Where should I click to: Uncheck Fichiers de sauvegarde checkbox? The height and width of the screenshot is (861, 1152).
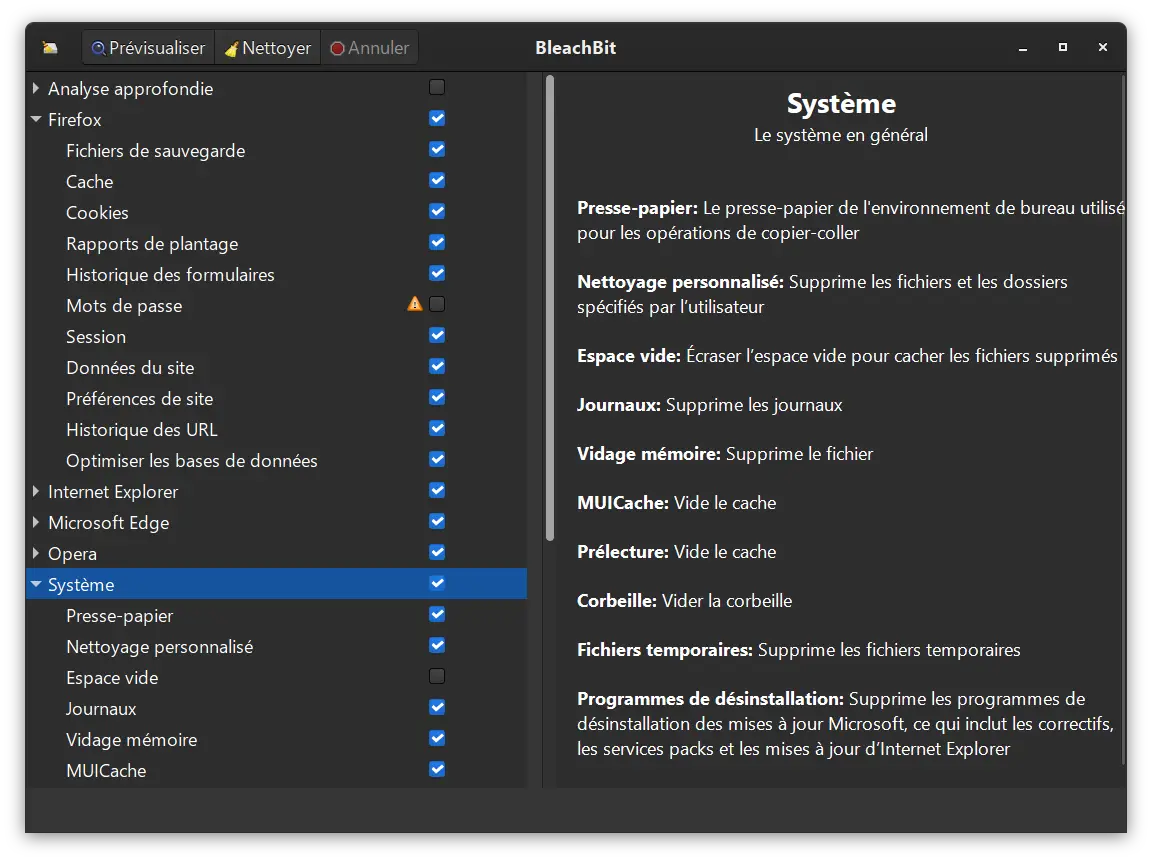437,149
